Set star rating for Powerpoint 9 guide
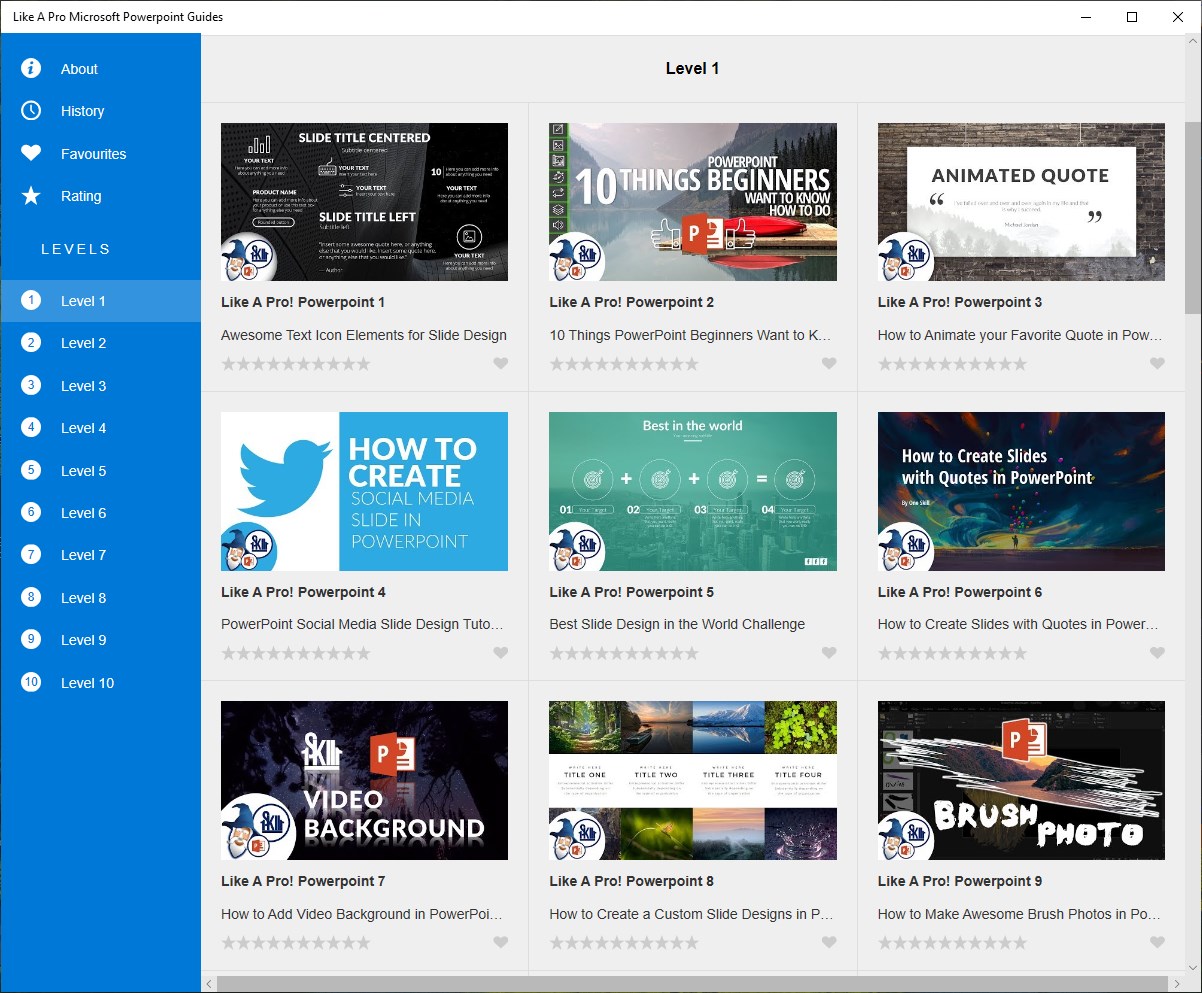The image size is (1202, 993). tap(952, 942)
